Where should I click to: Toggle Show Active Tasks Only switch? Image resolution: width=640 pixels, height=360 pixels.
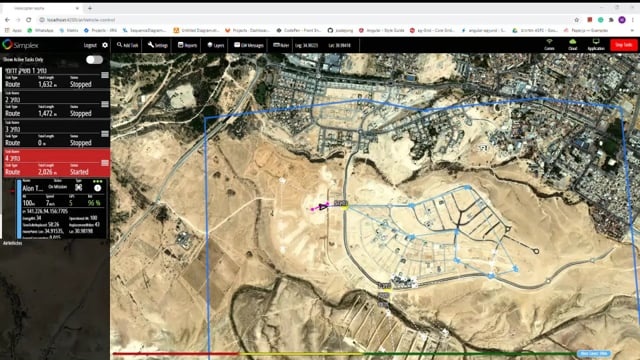click(x=94, y=60)
